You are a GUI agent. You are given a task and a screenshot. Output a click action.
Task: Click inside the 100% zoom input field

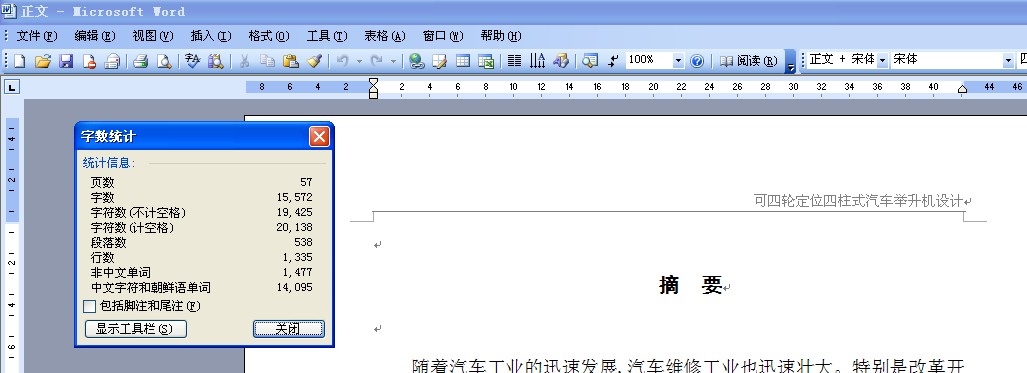[x=648, y=60]
